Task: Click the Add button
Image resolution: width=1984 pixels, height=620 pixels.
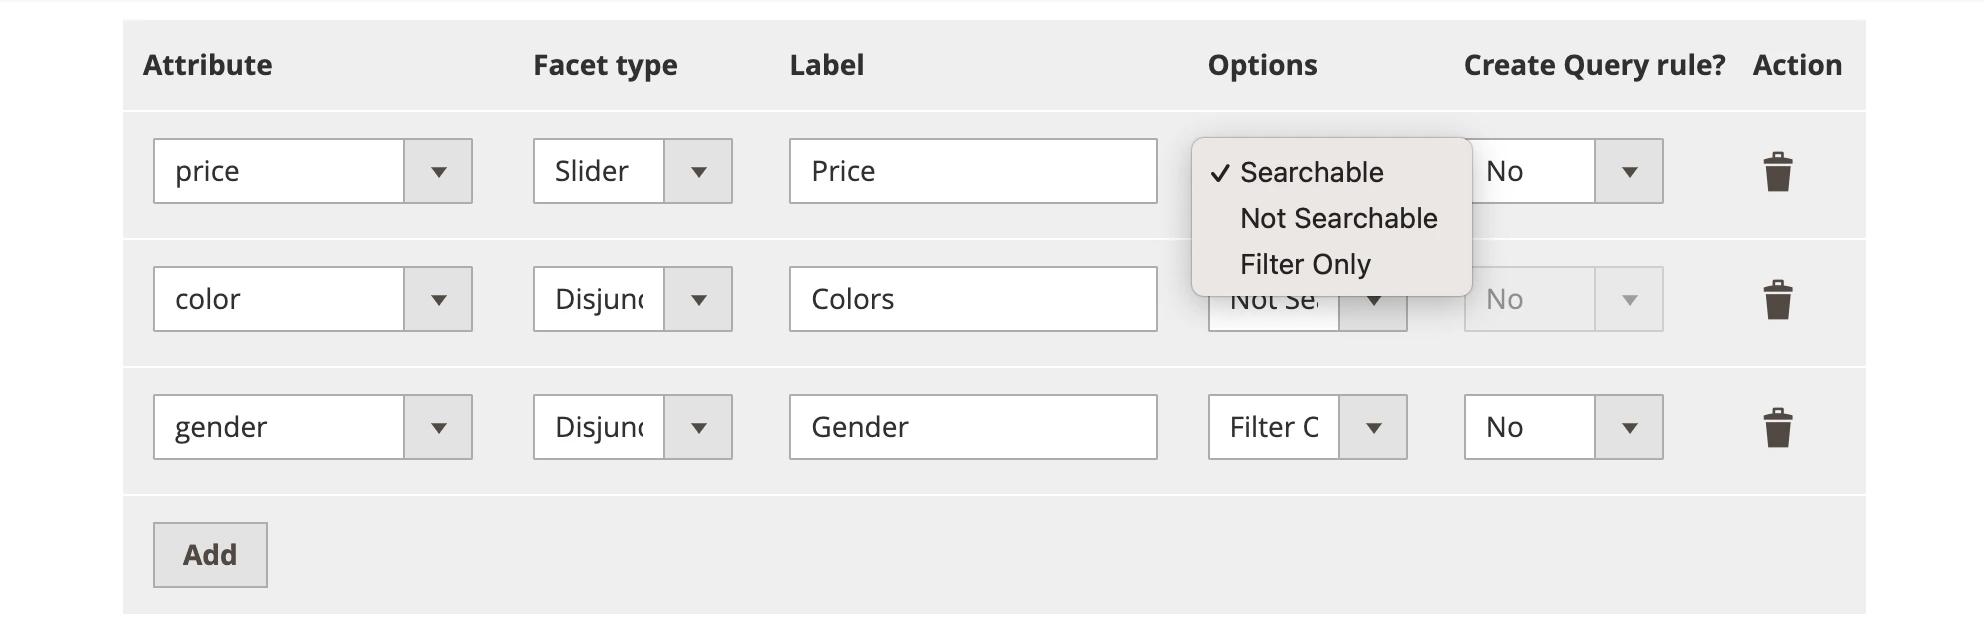Action: click(x=210, y=554)
